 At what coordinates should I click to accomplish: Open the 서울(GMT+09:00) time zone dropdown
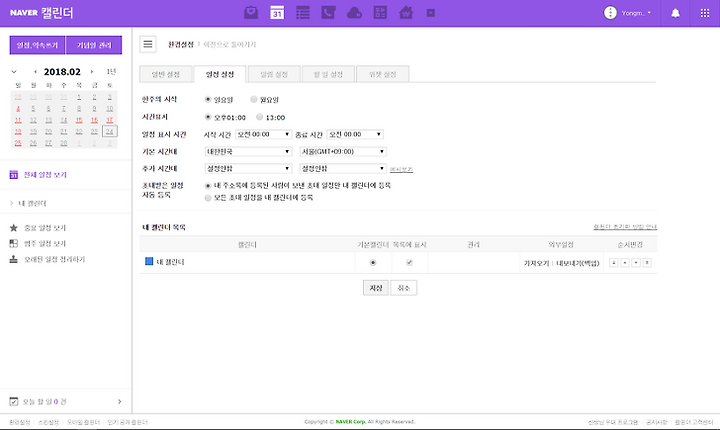[x=343, y=152]
